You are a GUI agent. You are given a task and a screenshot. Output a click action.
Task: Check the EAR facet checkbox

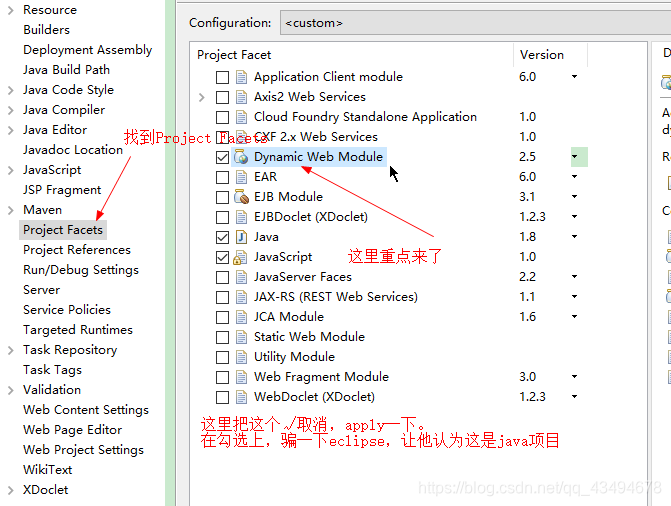pyautogui.click(x=222, y=177)
